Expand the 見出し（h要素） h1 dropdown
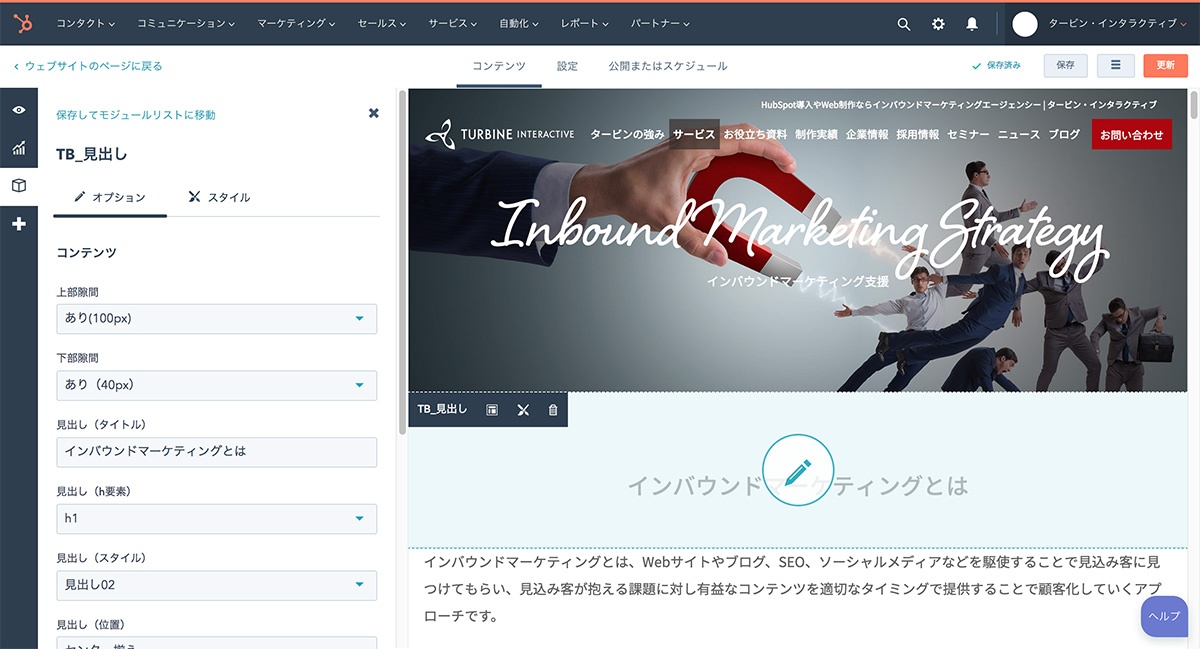1200x649 pixels. click(217, 519)
